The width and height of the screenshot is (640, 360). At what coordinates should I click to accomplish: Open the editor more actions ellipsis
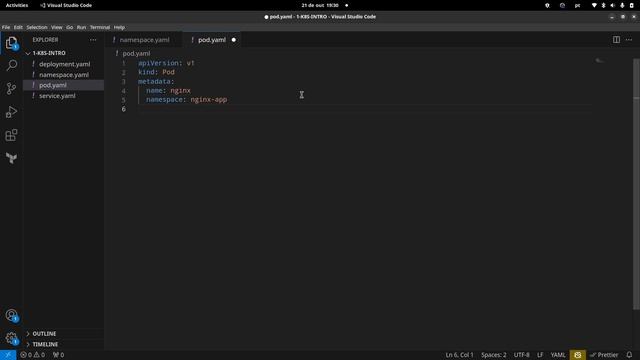click(x=629, y=40)
